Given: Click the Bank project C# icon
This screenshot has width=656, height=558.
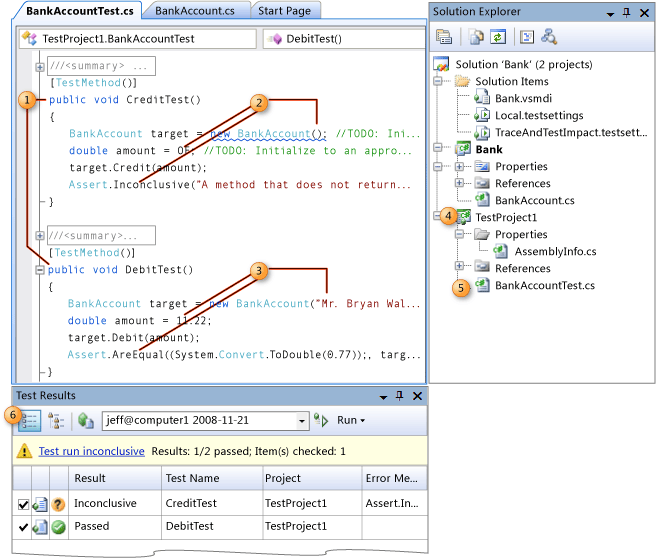Looking at the screenshot, I should pos(463,149).
